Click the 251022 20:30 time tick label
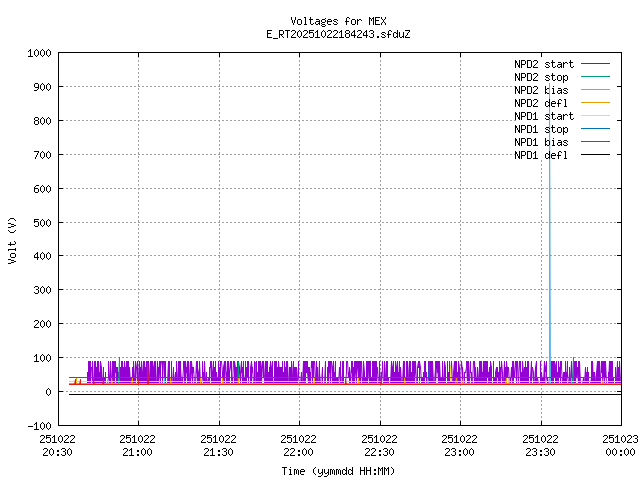640x480 pixels. [57, 444]
